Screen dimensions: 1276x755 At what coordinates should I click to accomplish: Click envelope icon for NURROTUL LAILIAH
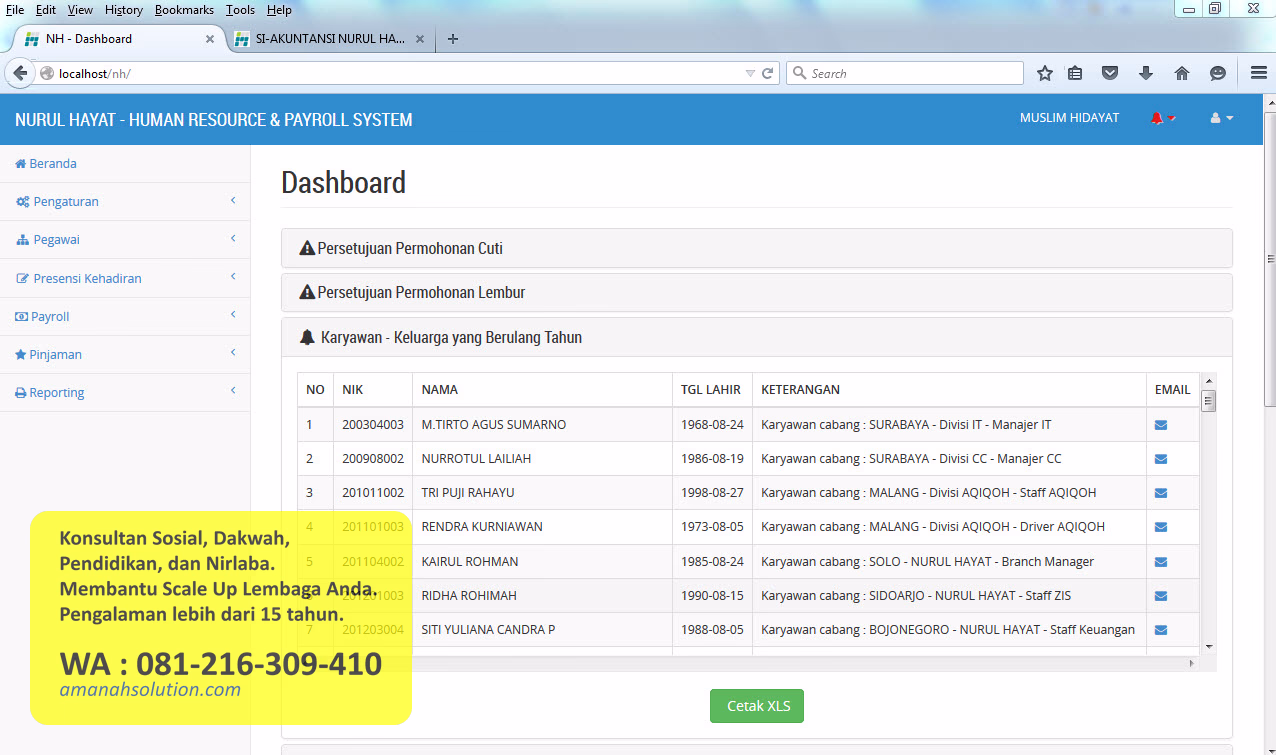tap(1161, 459)
